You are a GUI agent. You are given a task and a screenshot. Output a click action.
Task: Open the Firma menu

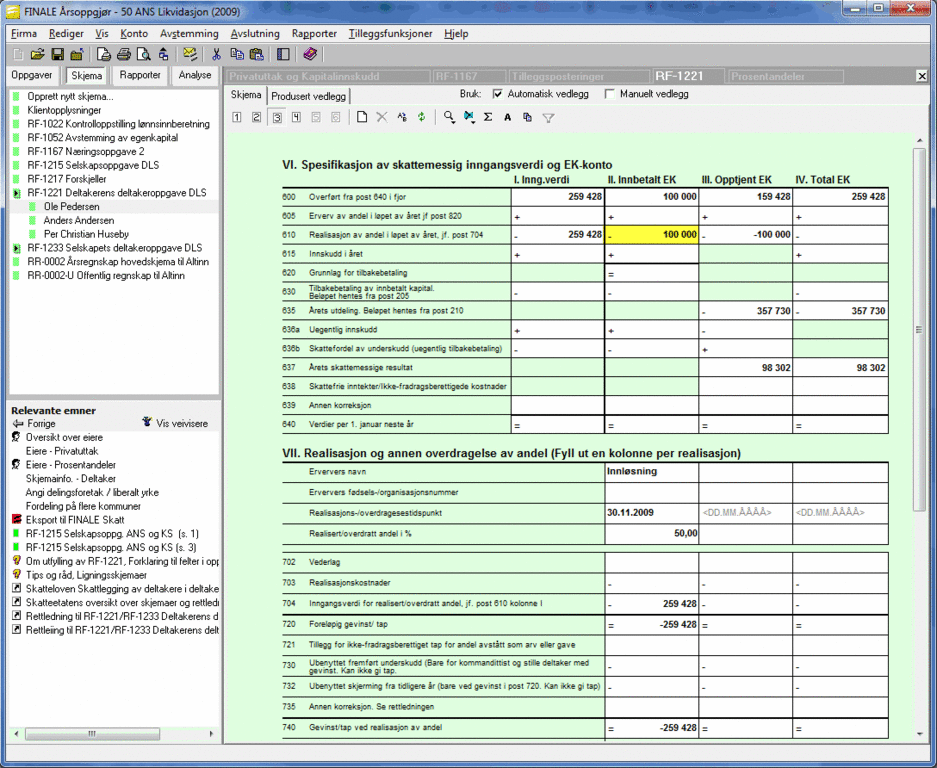point(24,33)
